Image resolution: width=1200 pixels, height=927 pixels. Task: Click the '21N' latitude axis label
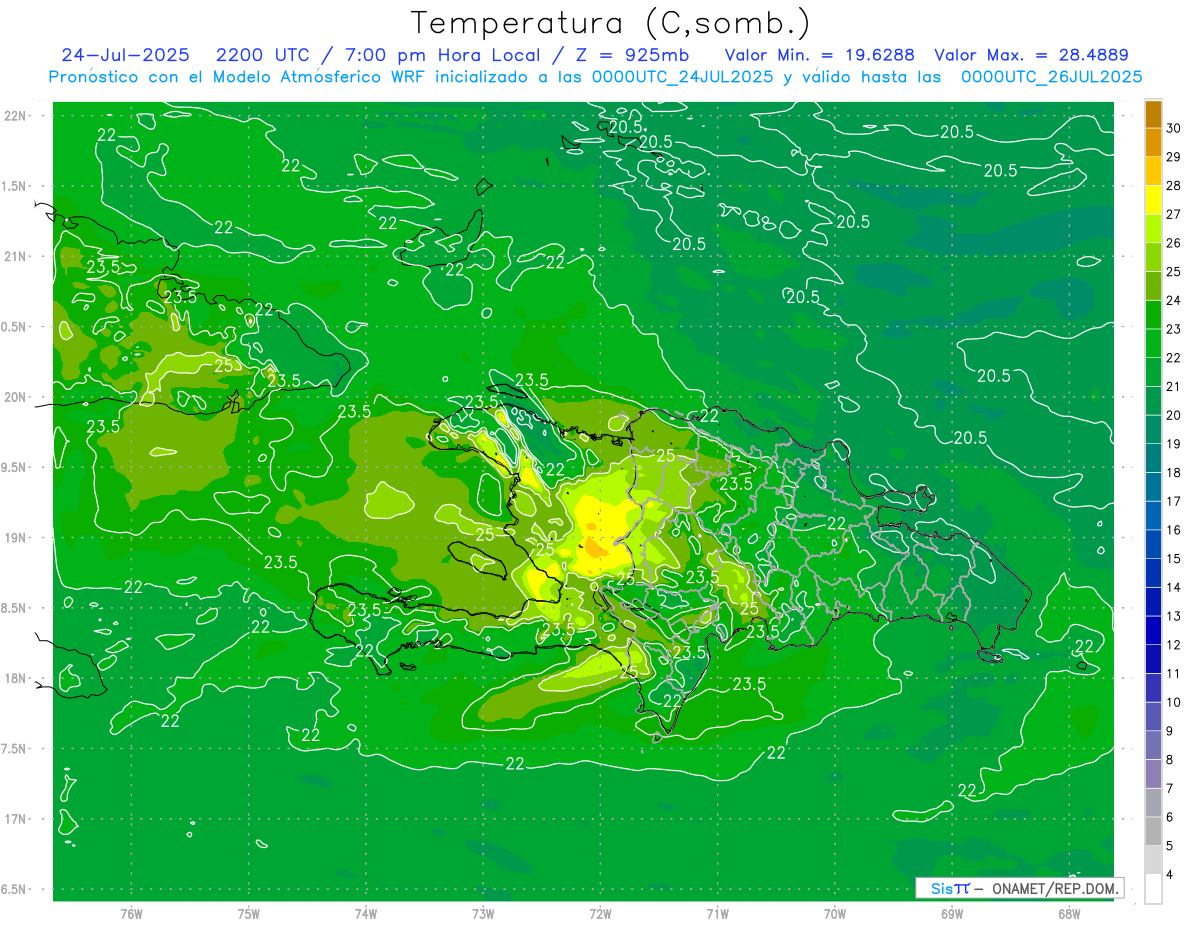(x=15, y=256)
